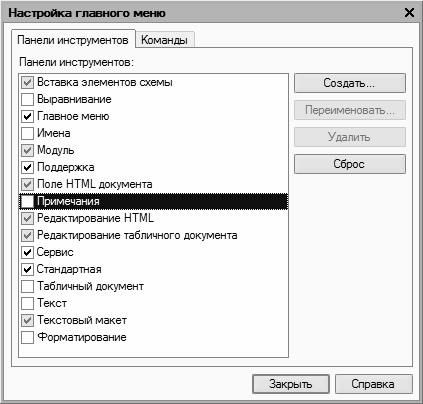The width and height of the screenshot is (423, 404).
Task: Click the Создать... button
Action: pyautogui.click(x=350, y=83)
